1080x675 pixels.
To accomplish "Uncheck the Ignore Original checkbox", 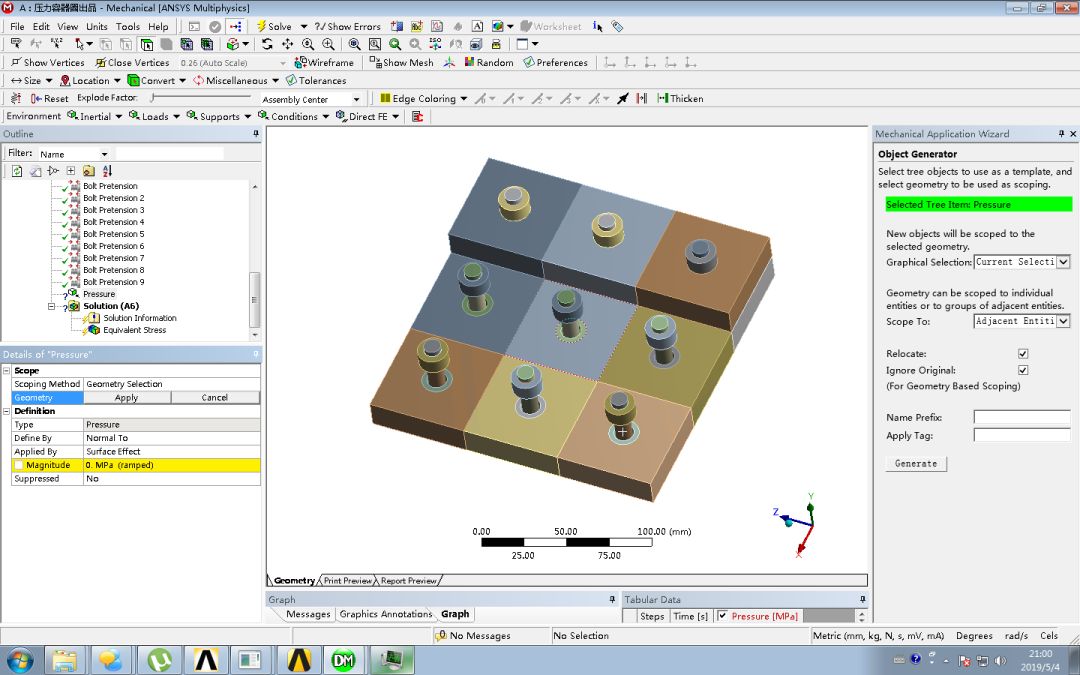I will [1022, 369].
